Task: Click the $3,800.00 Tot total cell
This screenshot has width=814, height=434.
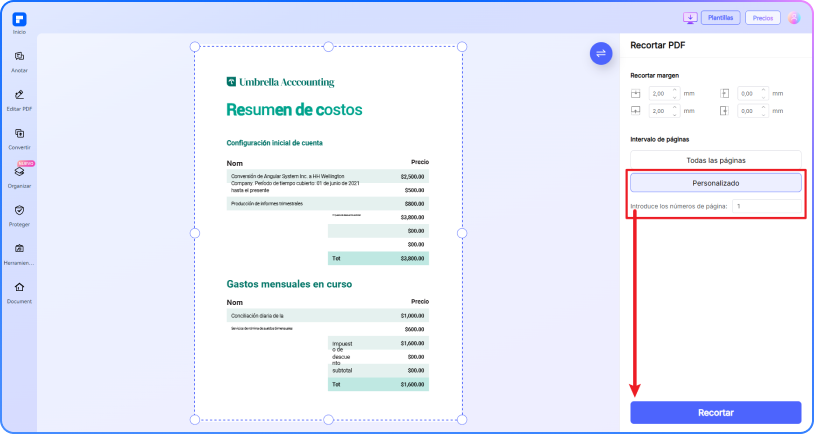Action: coord(412,258)
